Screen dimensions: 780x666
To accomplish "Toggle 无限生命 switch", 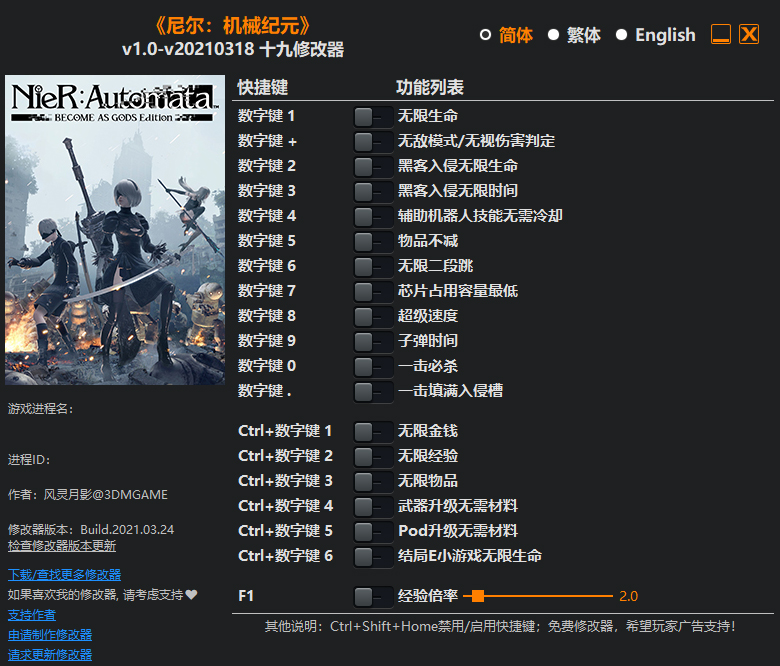I will coord(373,117).
